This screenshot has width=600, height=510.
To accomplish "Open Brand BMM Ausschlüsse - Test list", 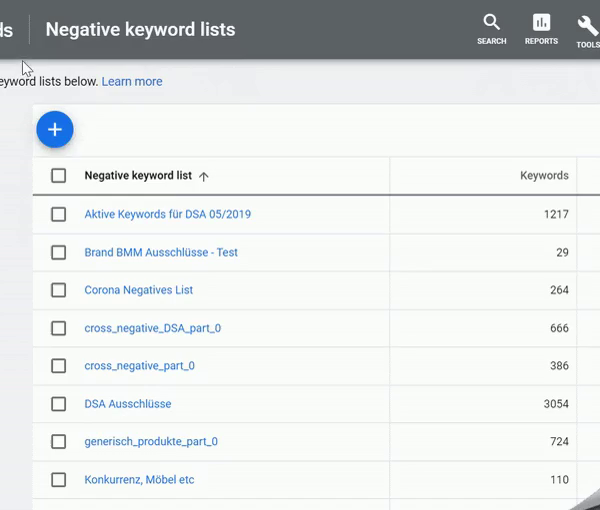I will [x=161, y=252].
